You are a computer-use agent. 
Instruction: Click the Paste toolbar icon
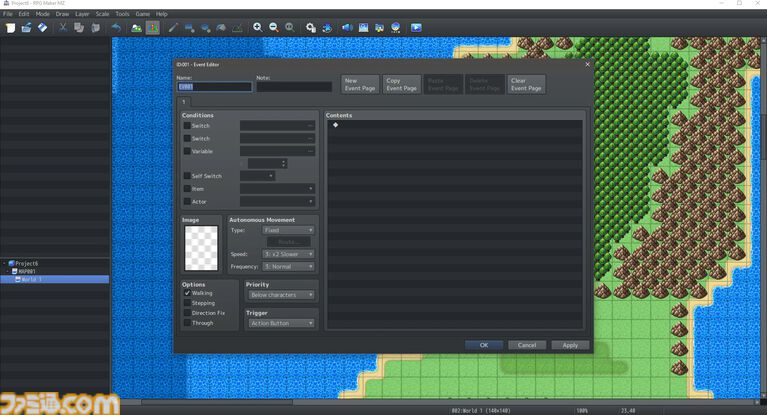point(95,28)
